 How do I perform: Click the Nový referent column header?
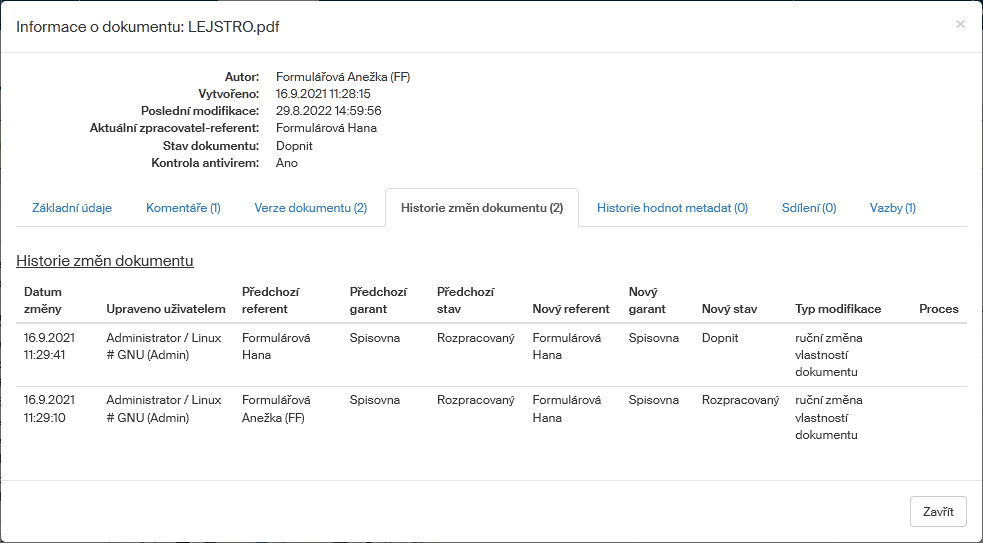pyautogui.click(x=570, y=309)
